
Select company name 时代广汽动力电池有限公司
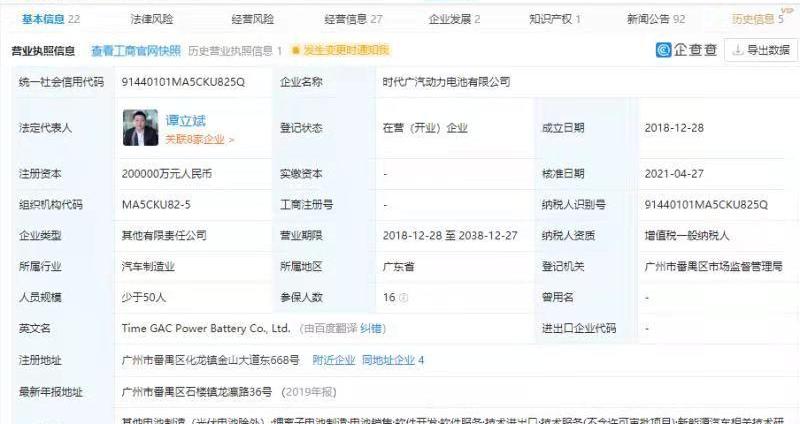[446, 82]
